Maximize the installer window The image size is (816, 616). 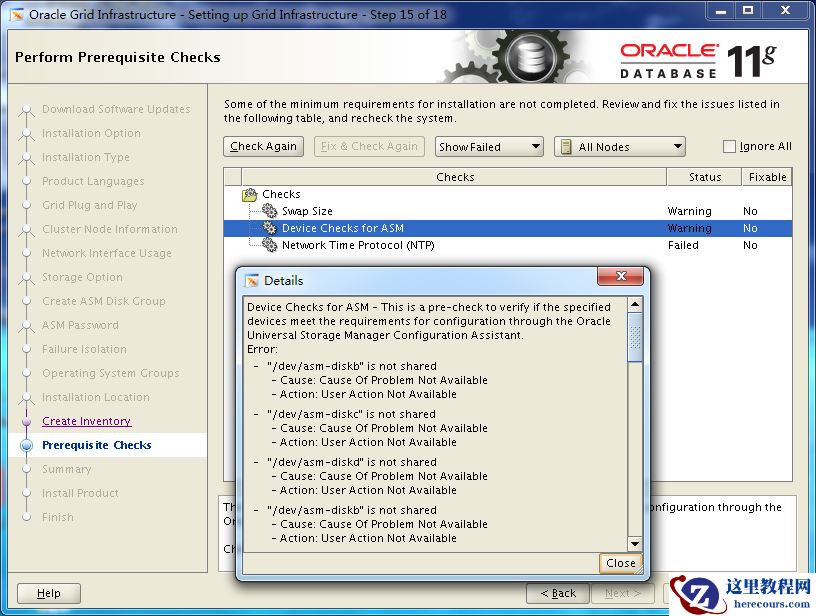point(748,10)
